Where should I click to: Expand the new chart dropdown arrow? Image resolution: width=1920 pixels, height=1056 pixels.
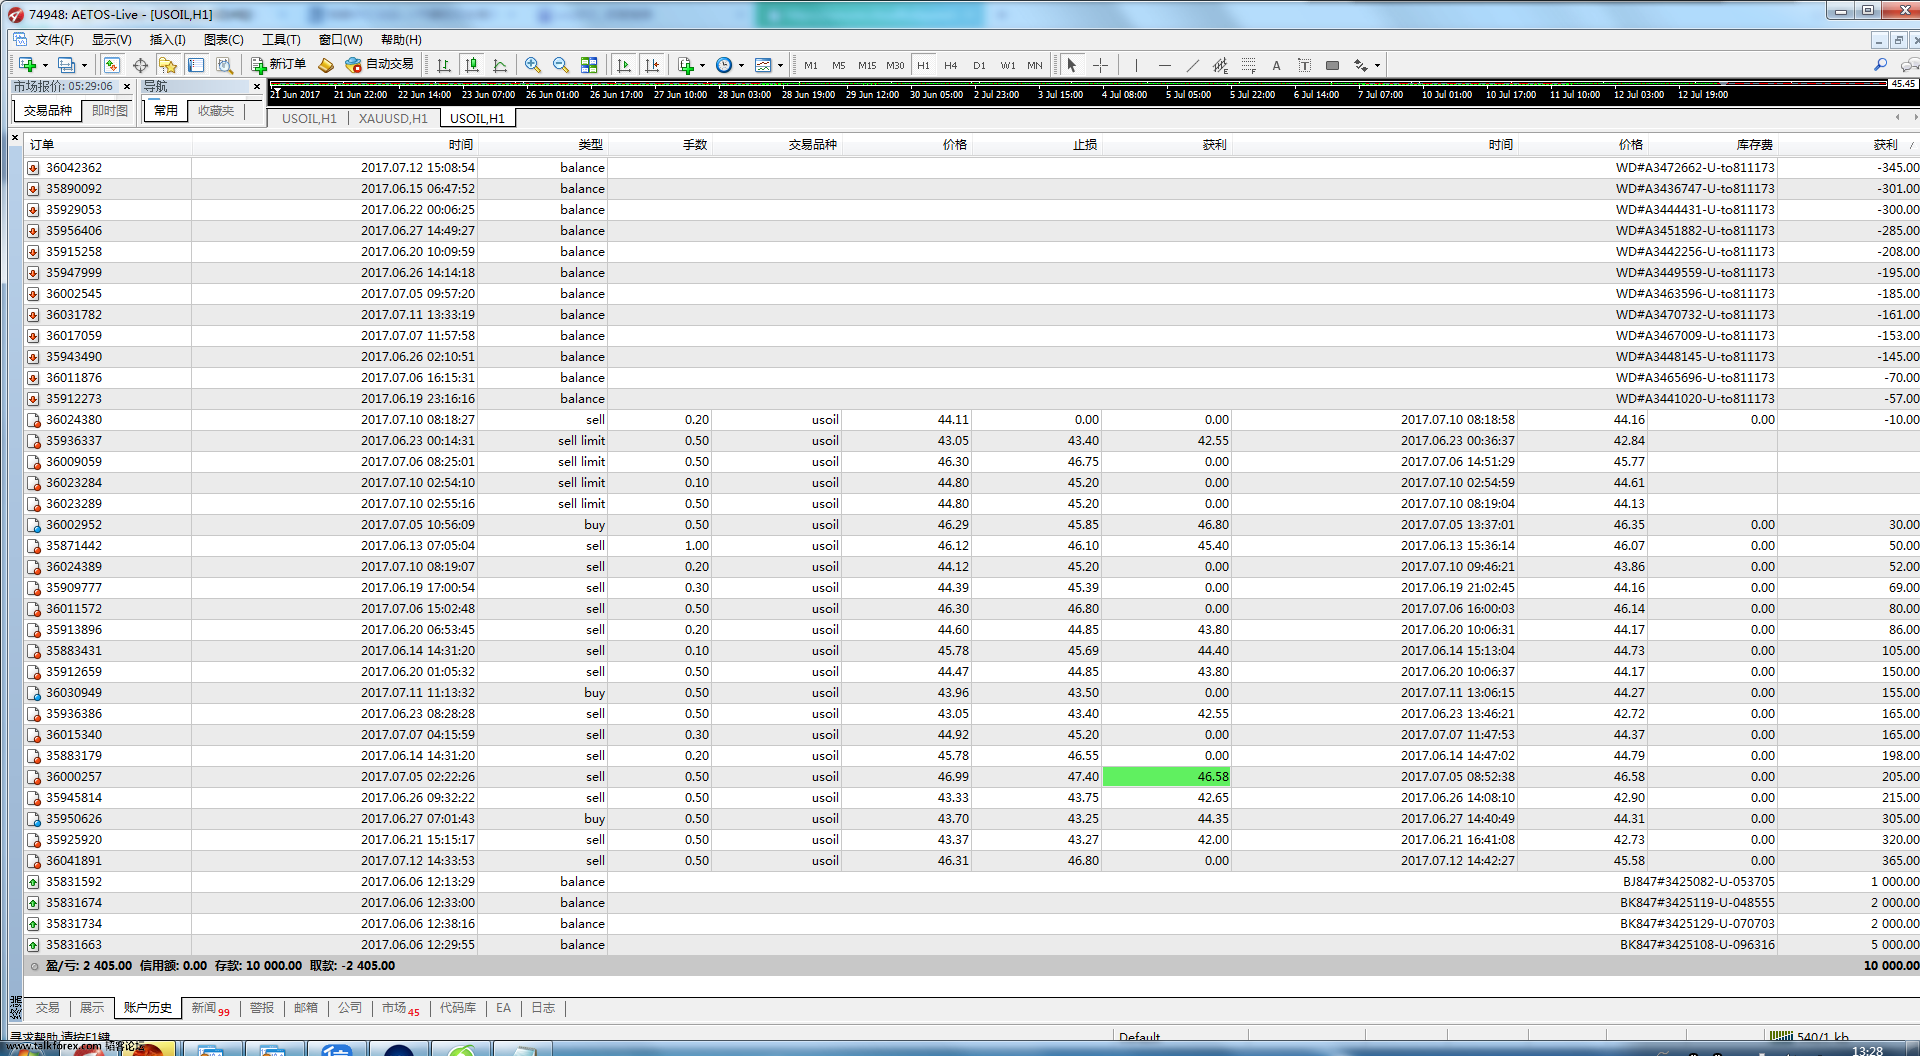pos(45,66)
